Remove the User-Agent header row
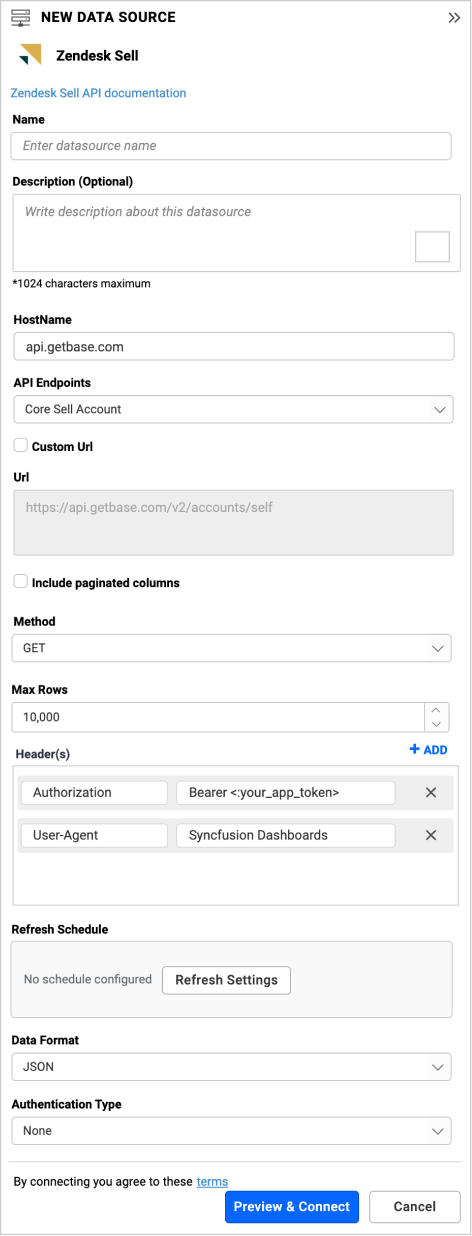Image resolution: width=472 pixels, height=1236 pixels. (431, 835)
